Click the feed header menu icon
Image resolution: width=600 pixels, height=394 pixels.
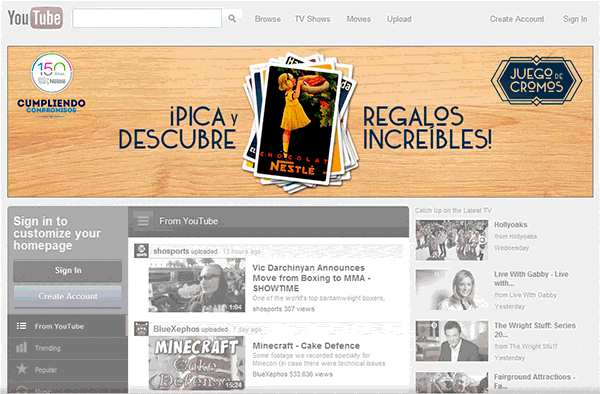coord(143,221)
